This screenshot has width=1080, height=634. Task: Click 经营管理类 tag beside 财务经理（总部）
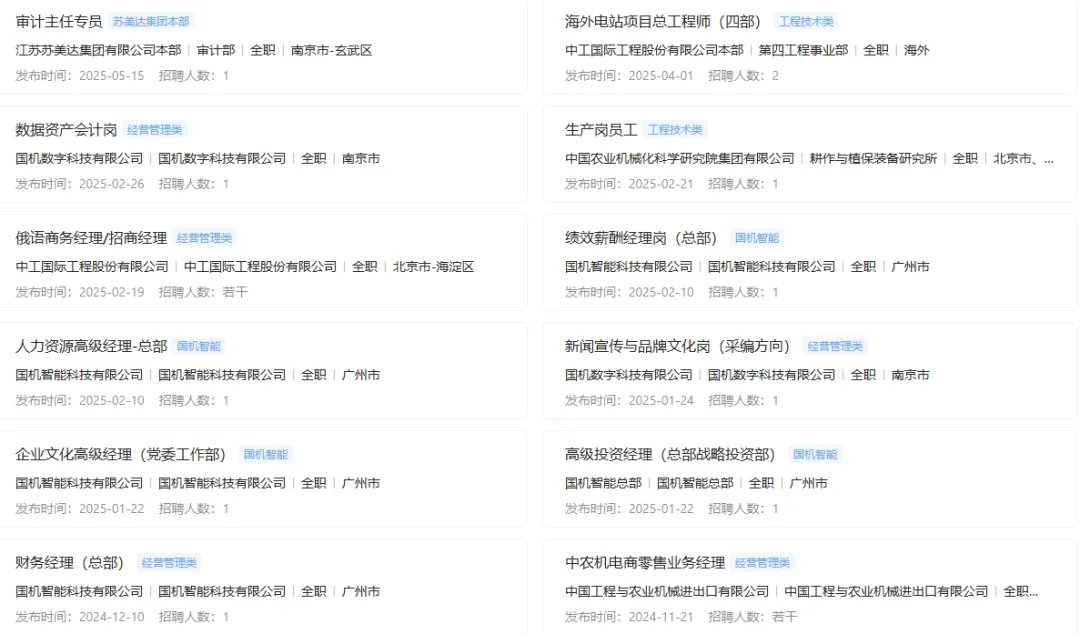[169, 562]
